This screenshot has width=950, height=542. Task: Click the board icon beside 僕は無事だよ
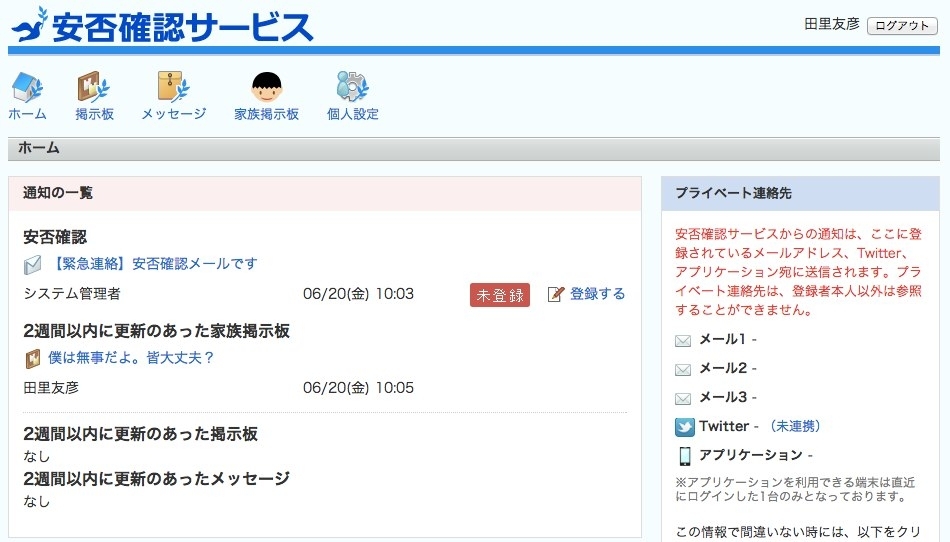33,359
